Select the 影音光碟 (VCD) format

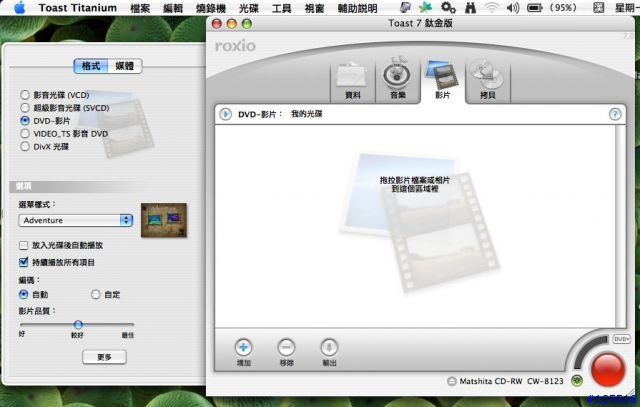(25, 95)
